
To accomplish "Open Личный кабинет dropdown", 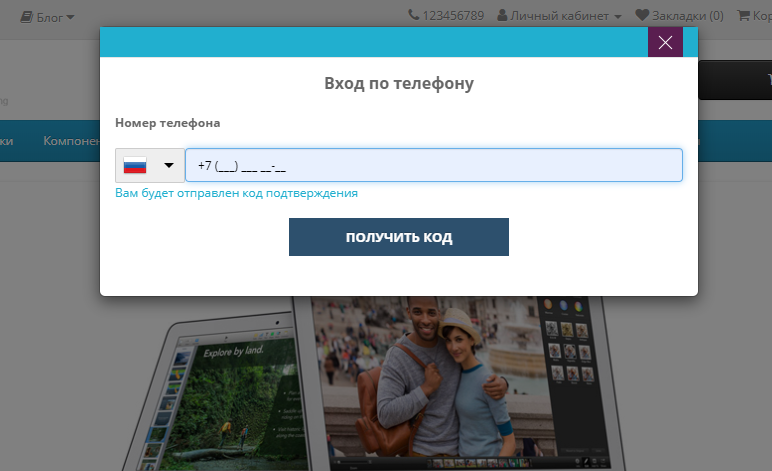I will click(x=559, y=16).
